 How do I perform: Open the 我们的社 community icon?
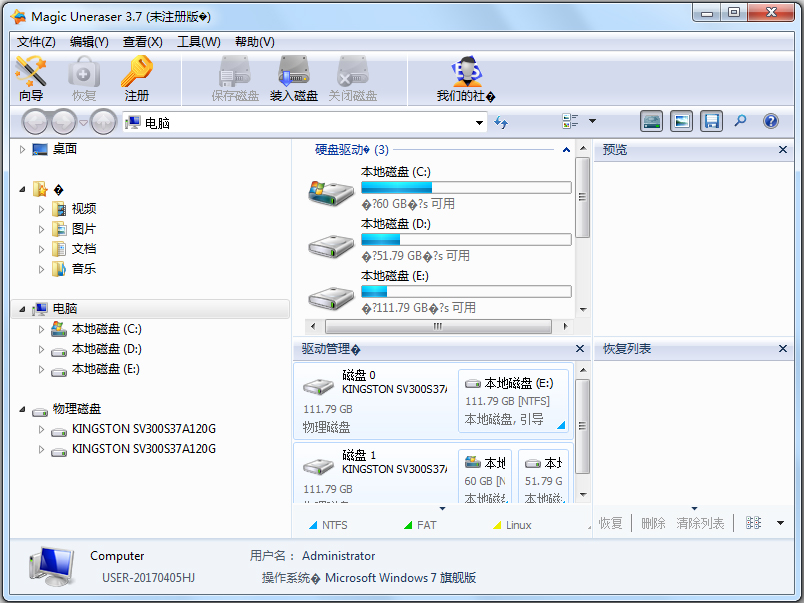(x=466, y=79)
